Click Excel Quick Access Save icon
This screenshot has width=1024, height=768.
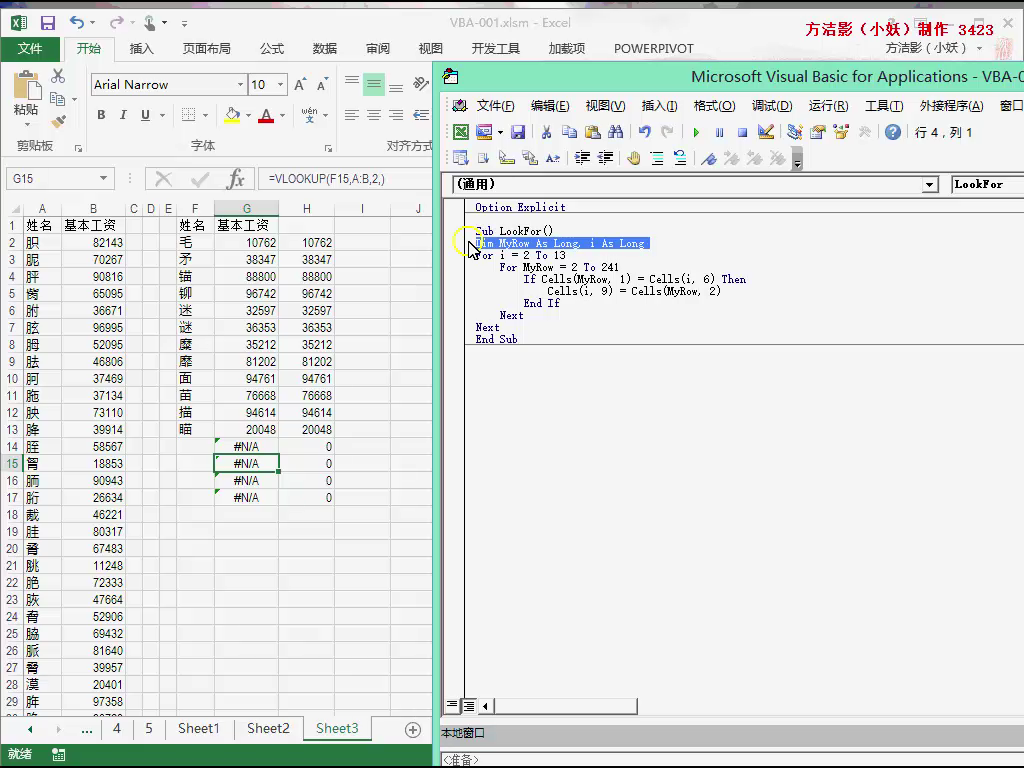coord(48,23)
